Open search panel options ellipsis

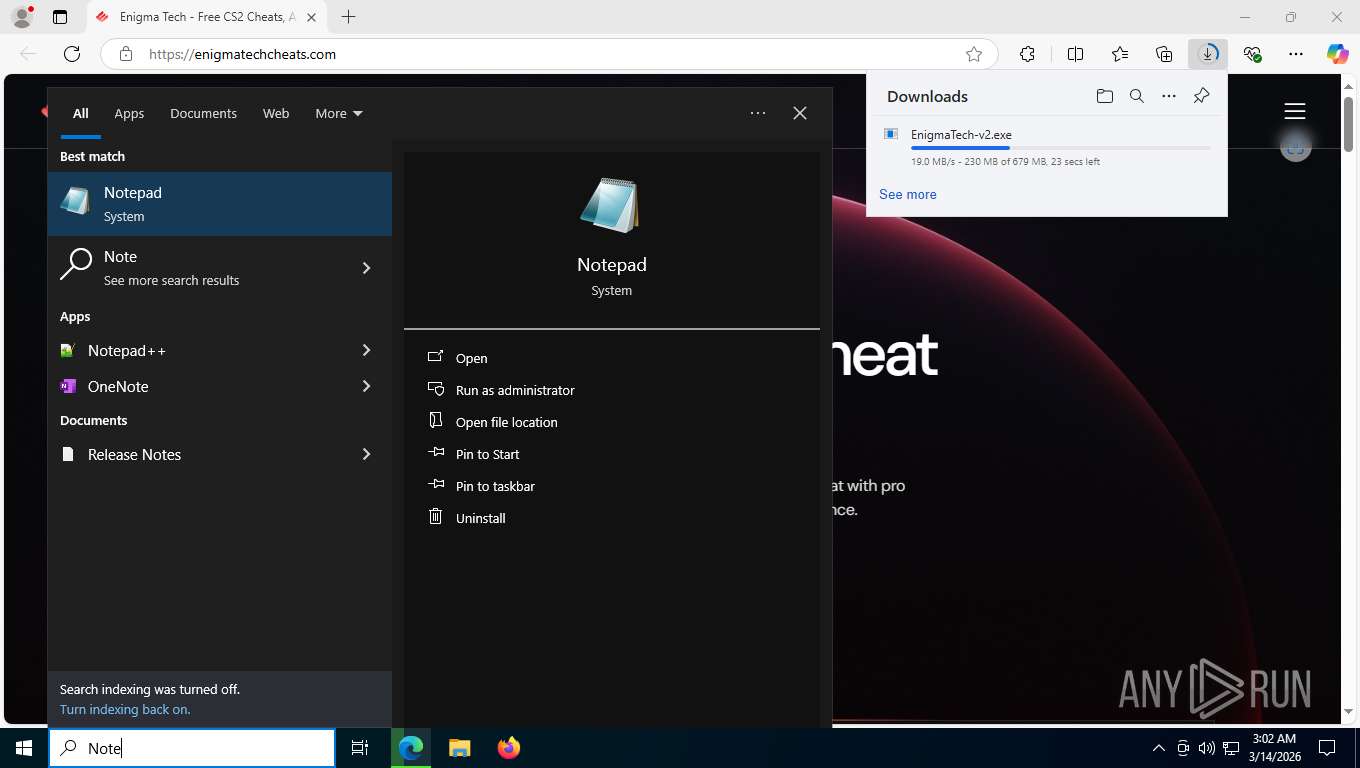(x=758, y=113)
